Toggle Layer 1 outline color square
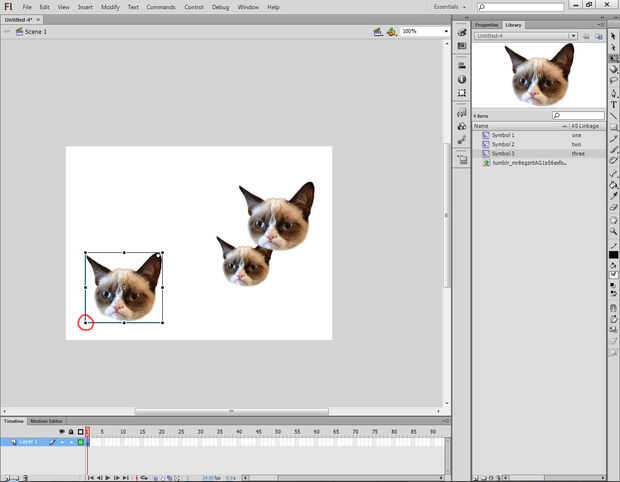Viewport: 620px width, 482px height. pyautogui.click(x=80, y=441)
